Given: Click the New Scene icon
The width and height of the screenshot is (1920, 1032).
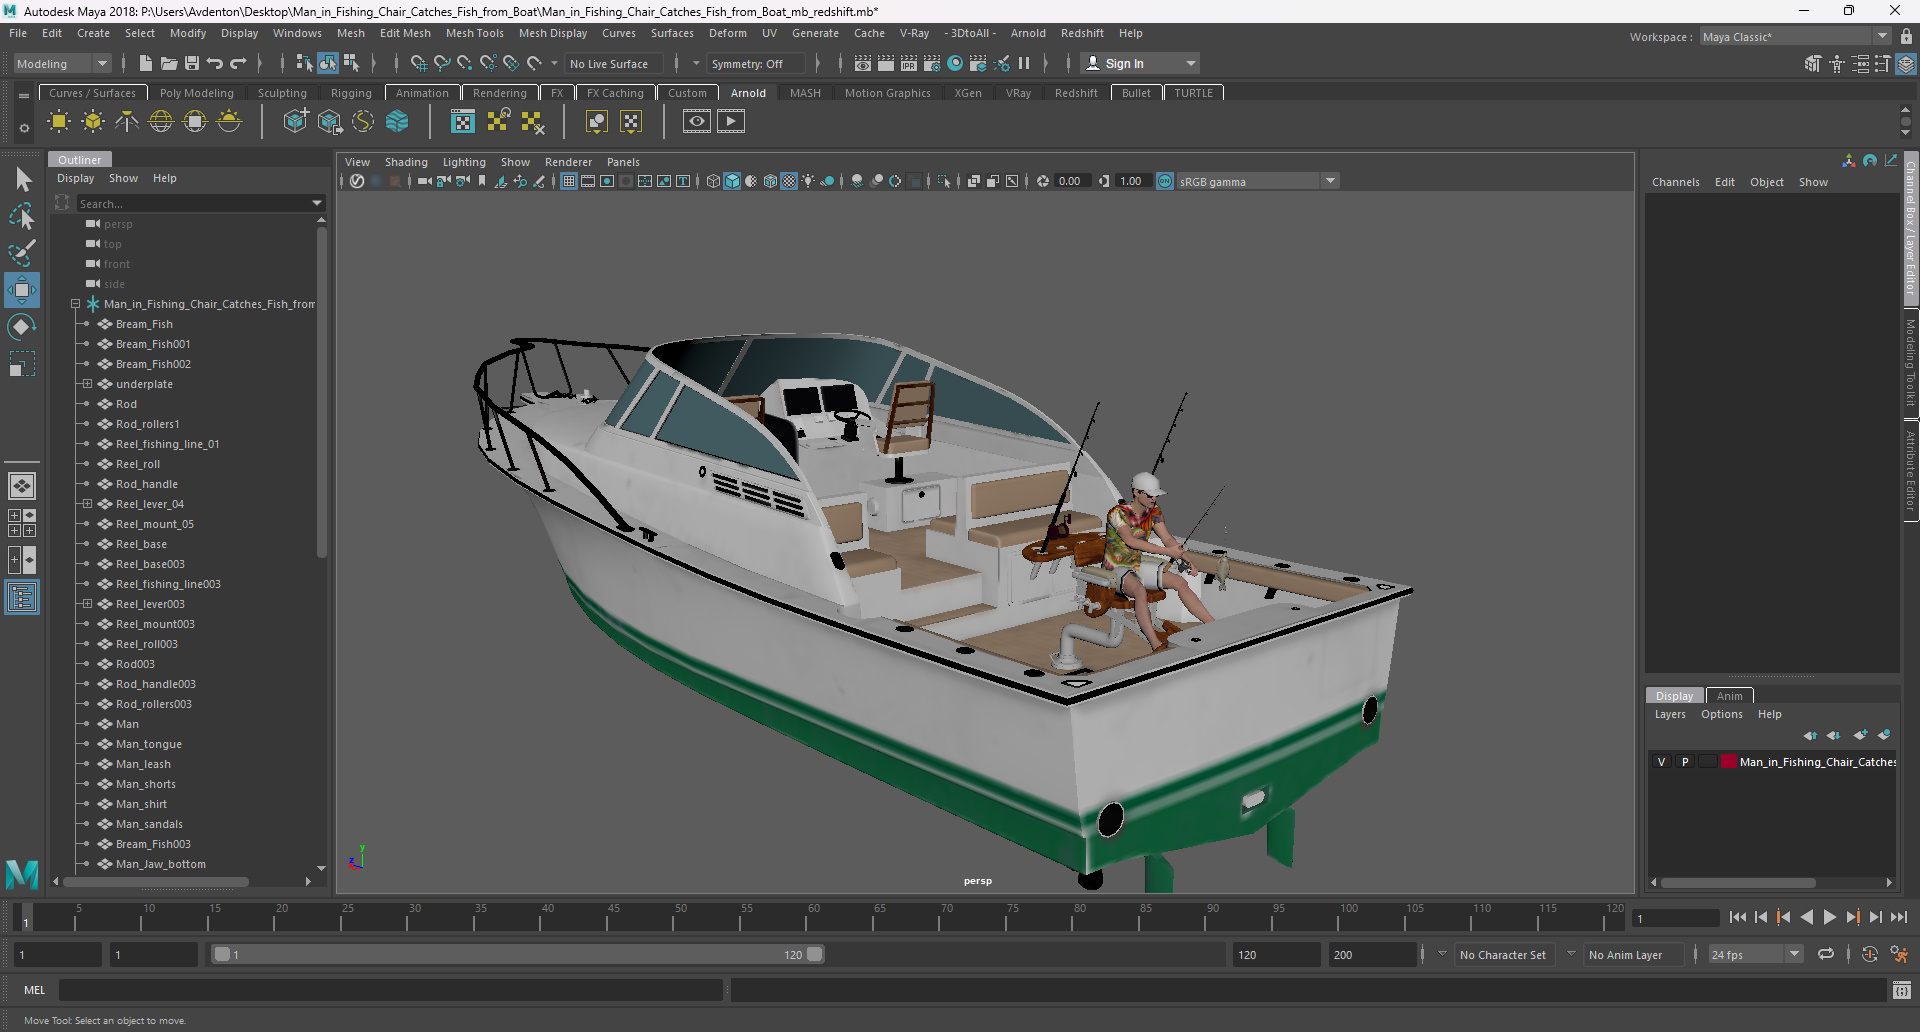Looking at the screenshot, I should coord(146,63).
